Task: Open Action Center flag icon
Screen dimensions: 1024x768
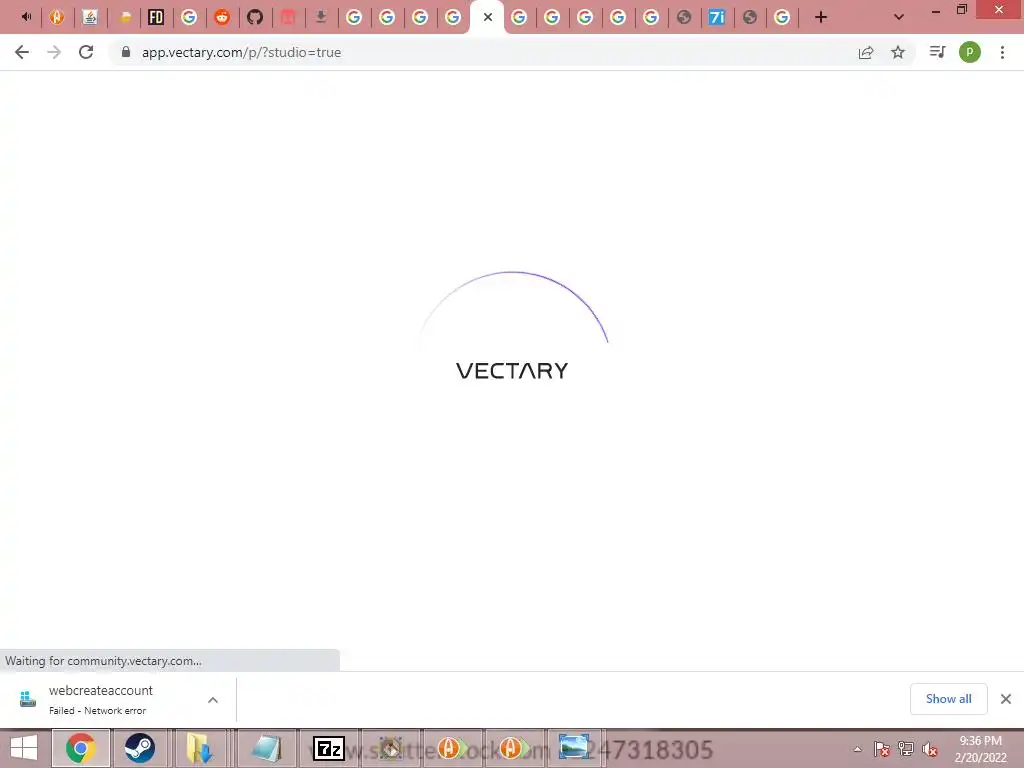Action: [882, 749]
